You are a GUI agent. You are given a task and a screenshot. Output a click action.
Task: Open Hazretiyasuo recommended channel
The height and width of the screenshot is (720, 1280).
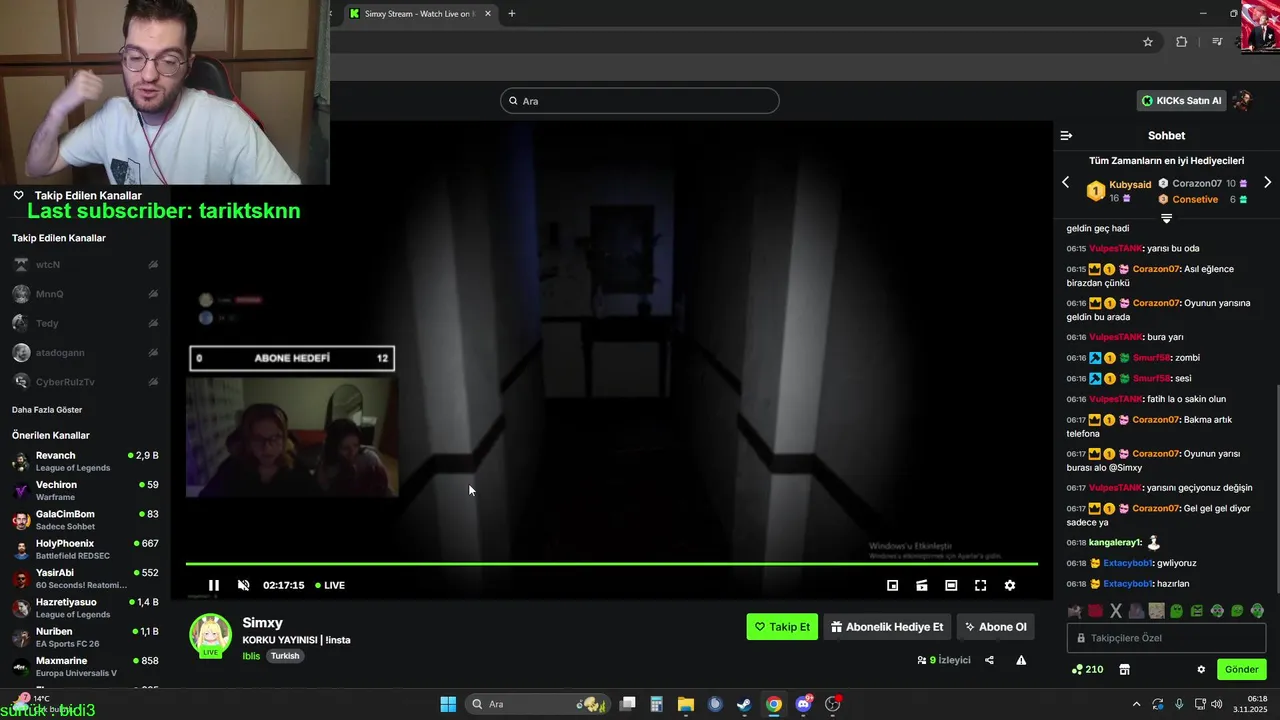pyautogui.click(x=85, y=608)
